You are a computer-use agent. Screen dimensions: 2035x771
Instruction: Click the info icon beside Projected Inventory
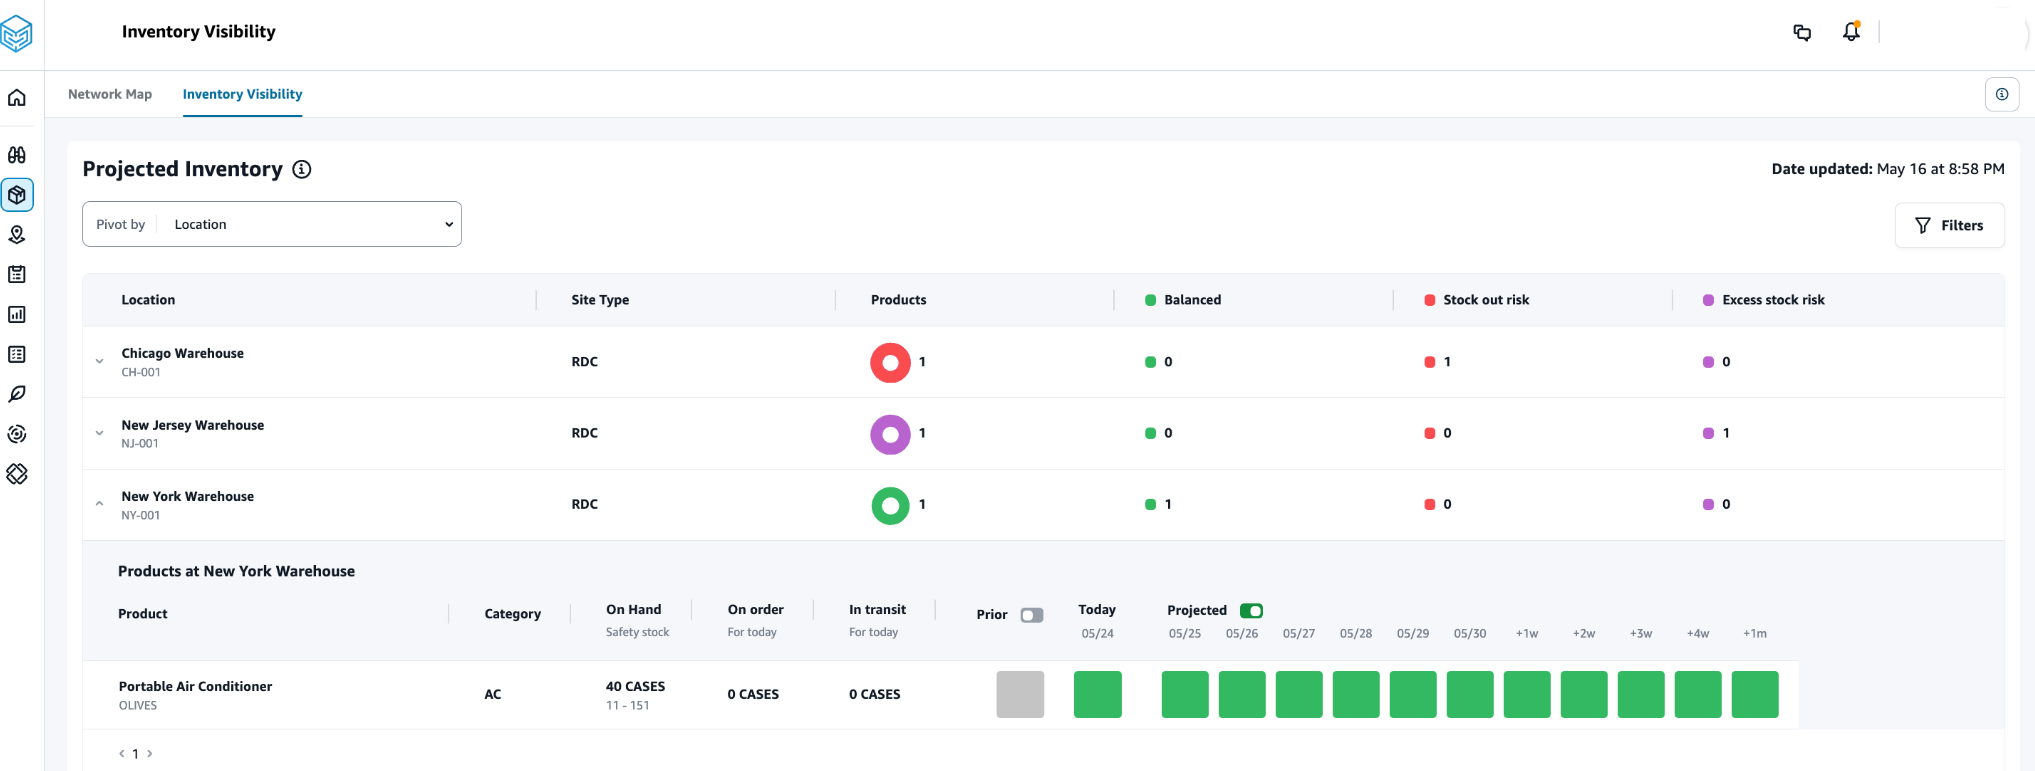click(301, 169)
